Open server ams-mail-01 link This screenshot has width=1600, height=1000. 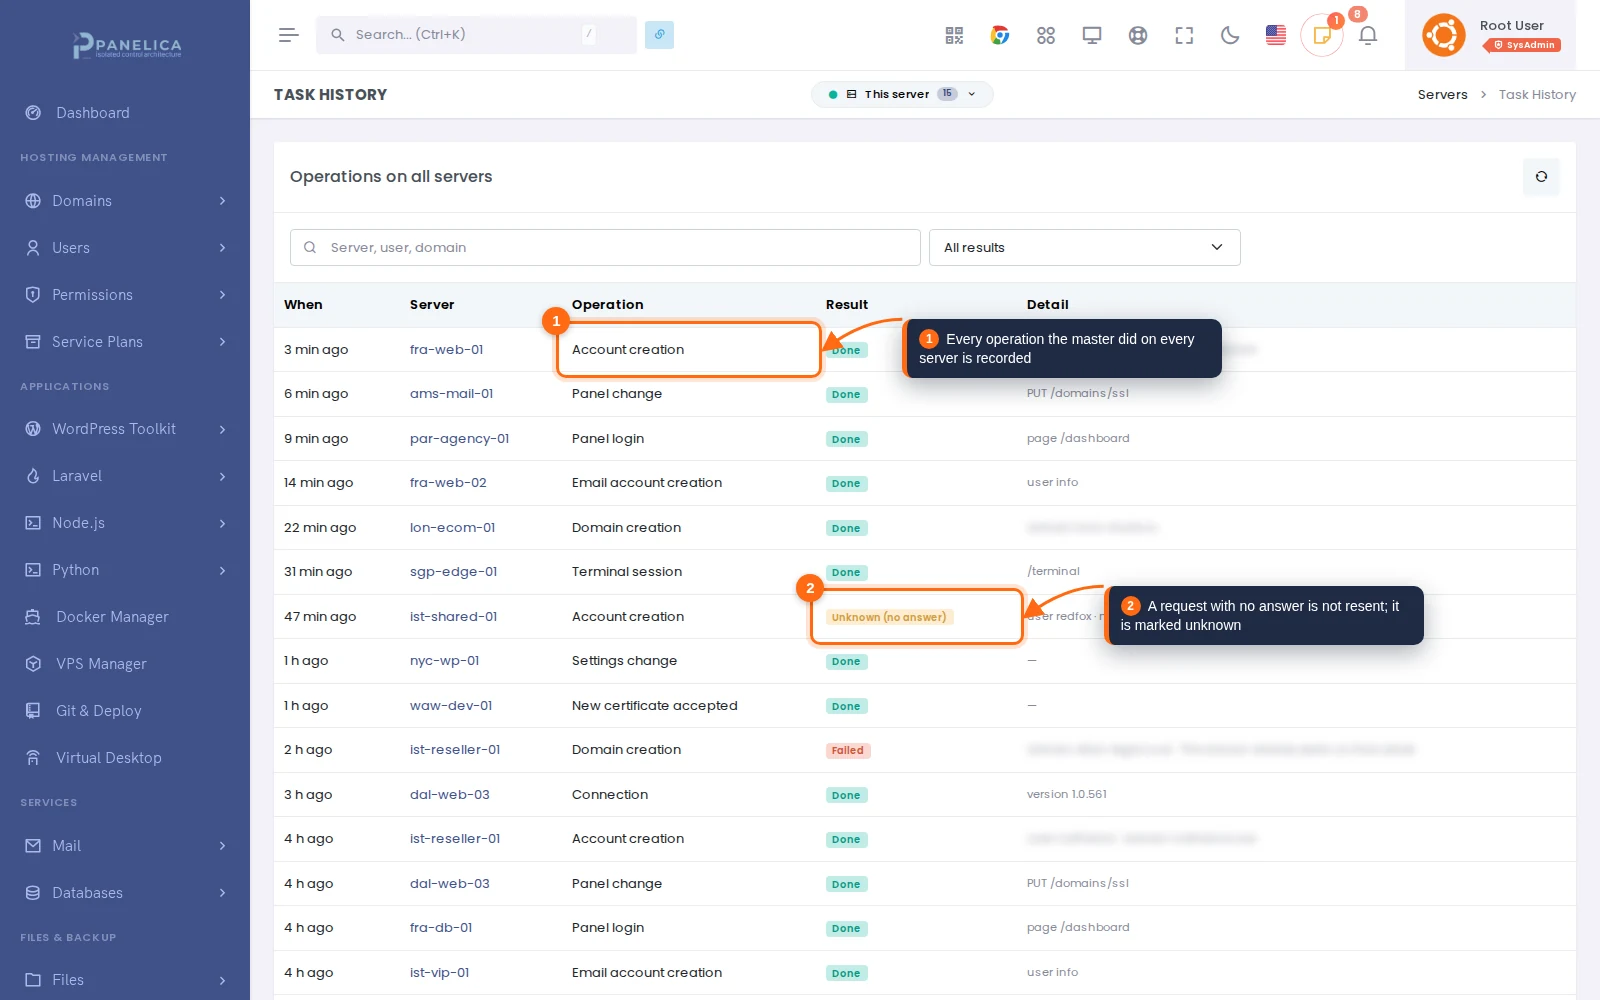point(451,394)
